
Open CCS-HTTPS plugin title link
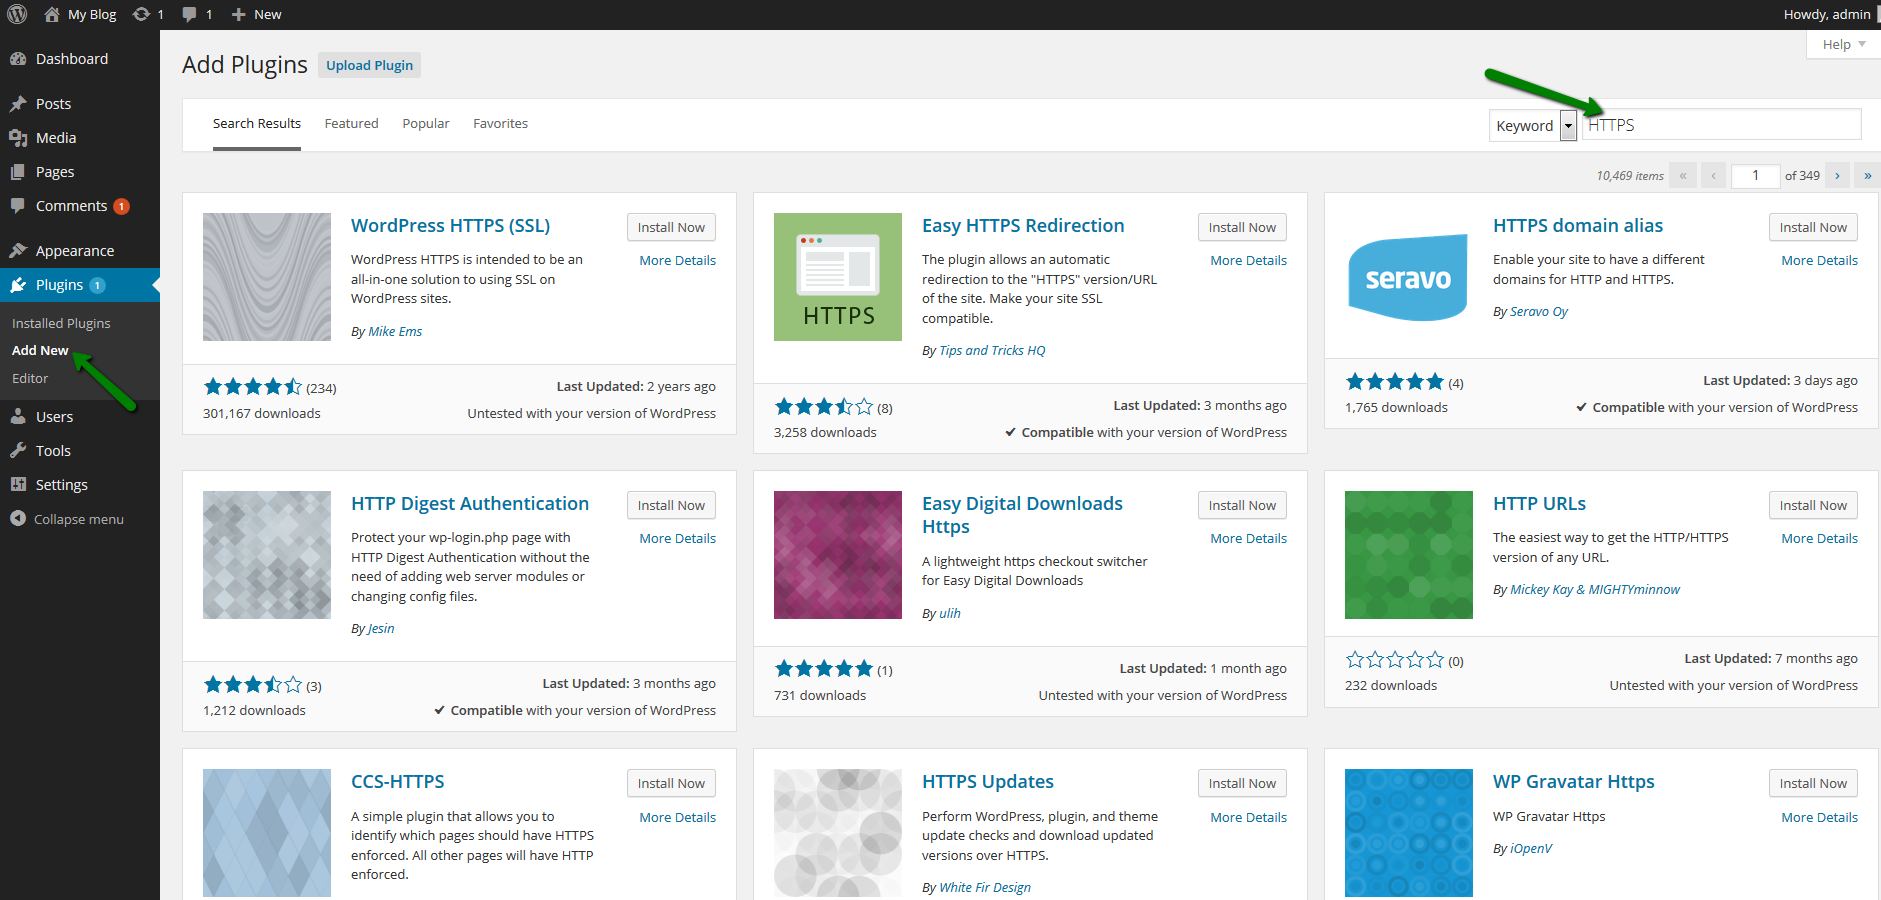click(398, 782)
